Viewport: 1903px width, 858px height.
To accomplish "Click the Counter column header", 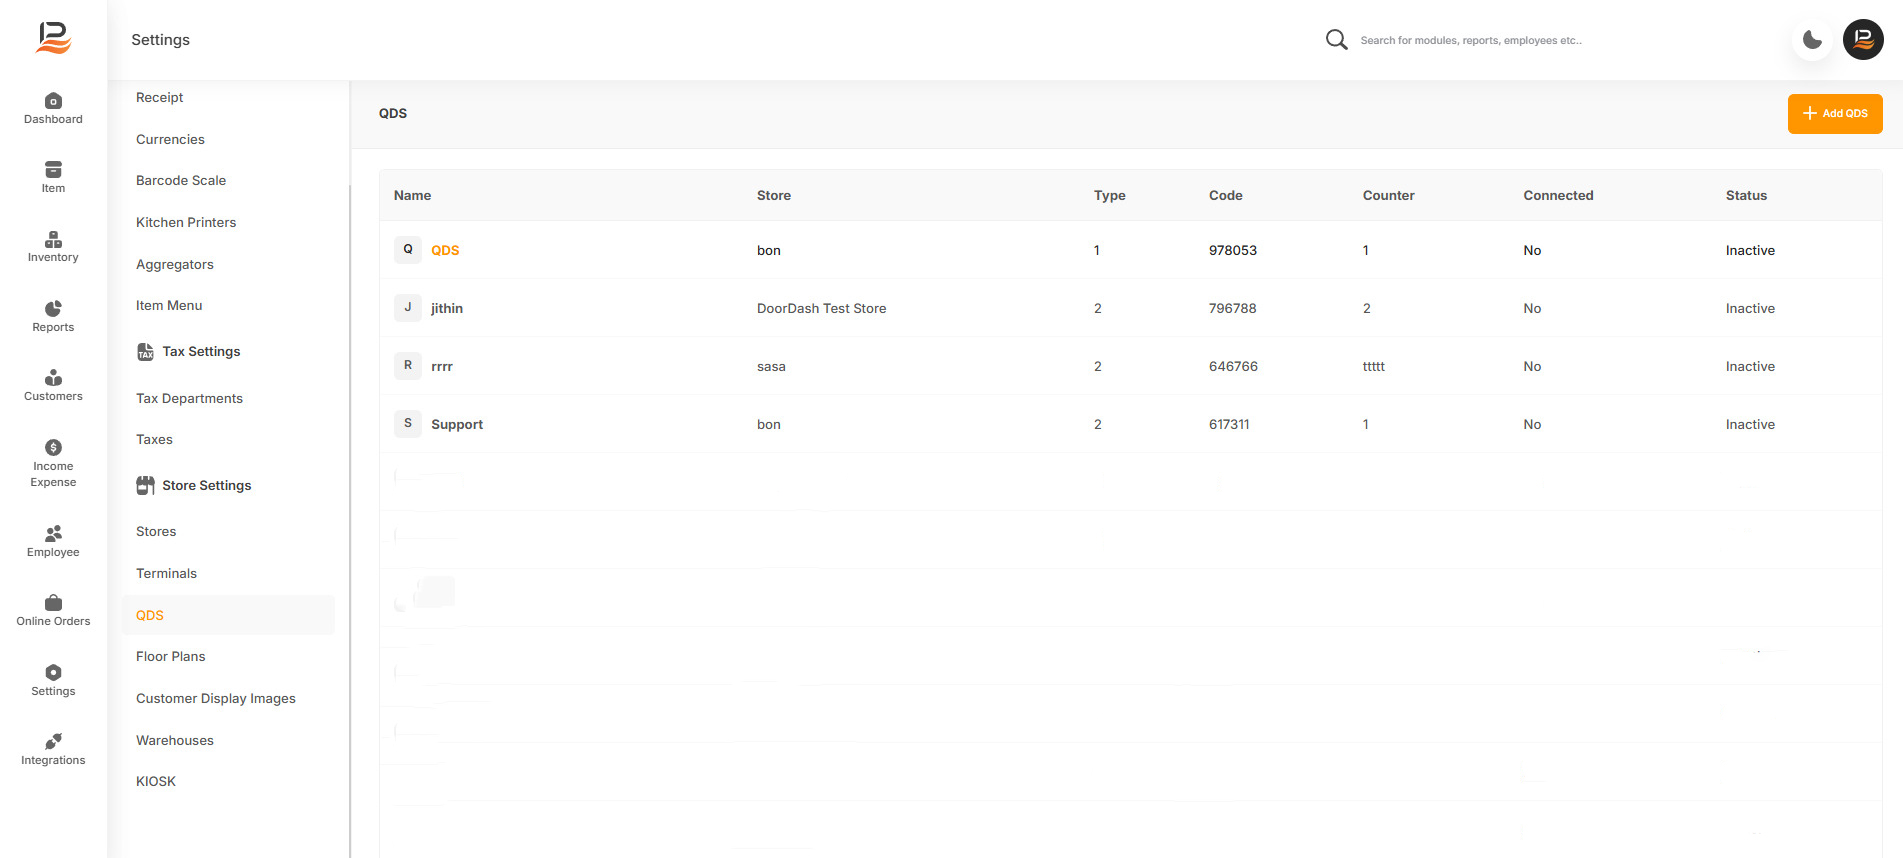I will 1388,195.
